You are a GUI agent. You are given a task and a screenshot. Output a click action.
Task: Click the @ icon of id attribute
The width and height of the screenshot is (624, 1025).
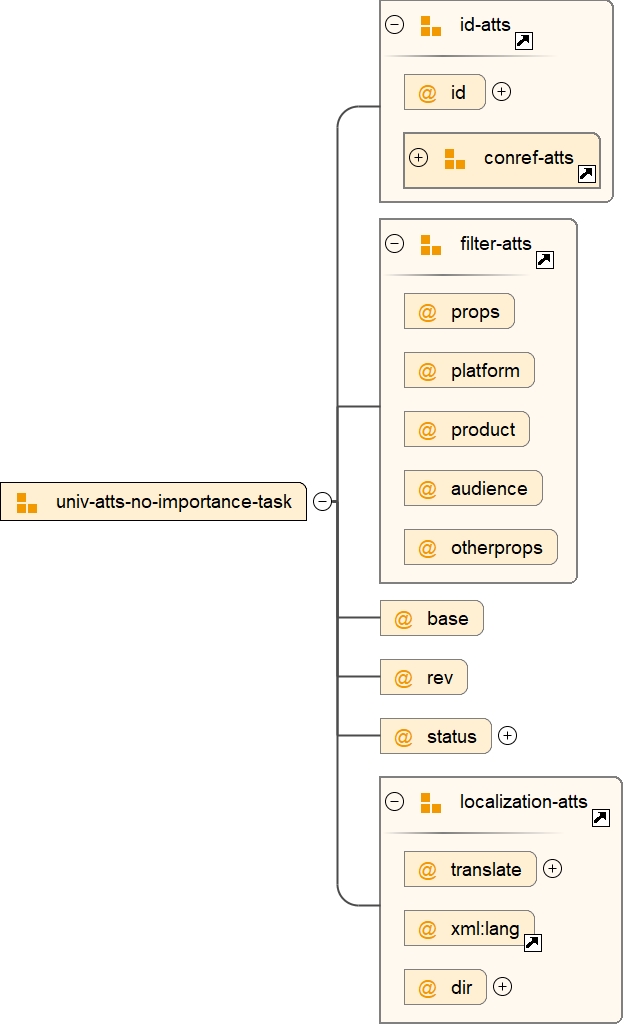click(427, 93)
